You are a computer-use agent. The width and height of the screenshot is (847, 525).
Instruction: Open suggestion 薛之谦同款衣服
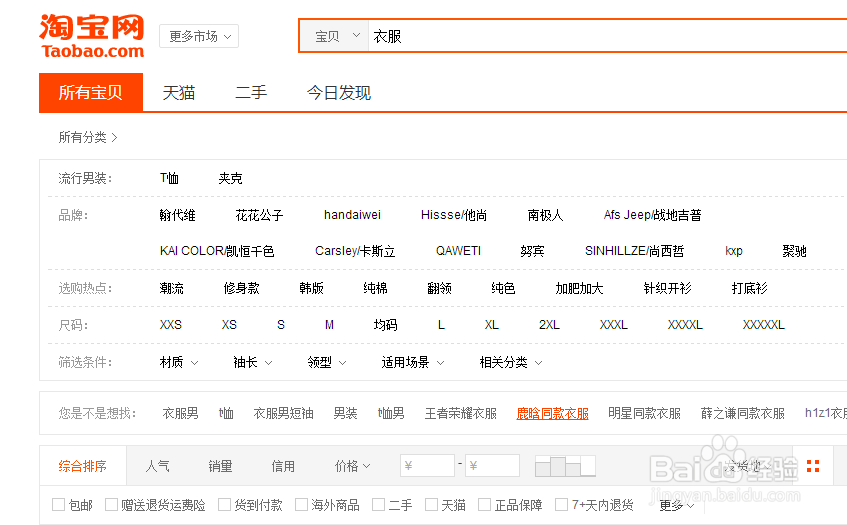[x=743, y=413]
